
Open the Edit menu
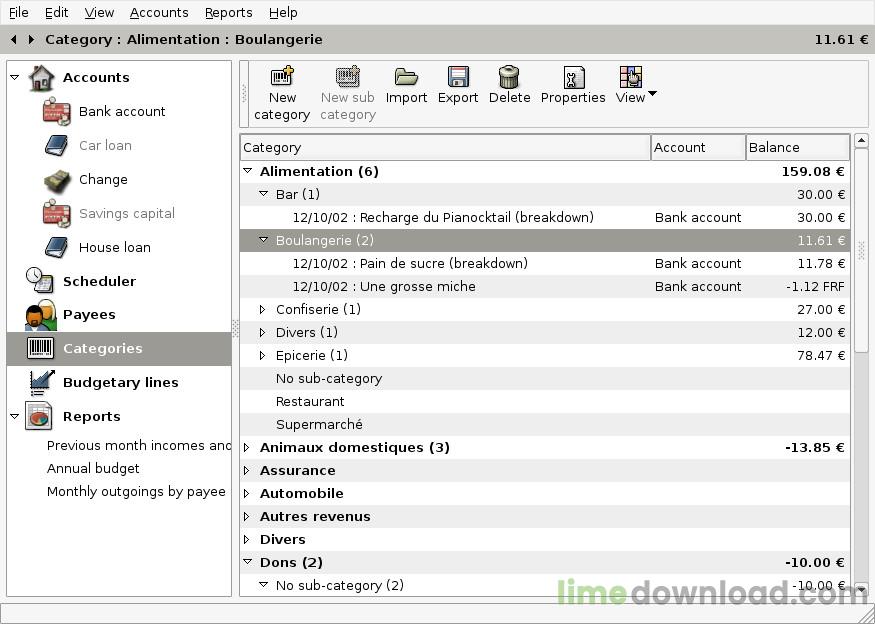56,12
